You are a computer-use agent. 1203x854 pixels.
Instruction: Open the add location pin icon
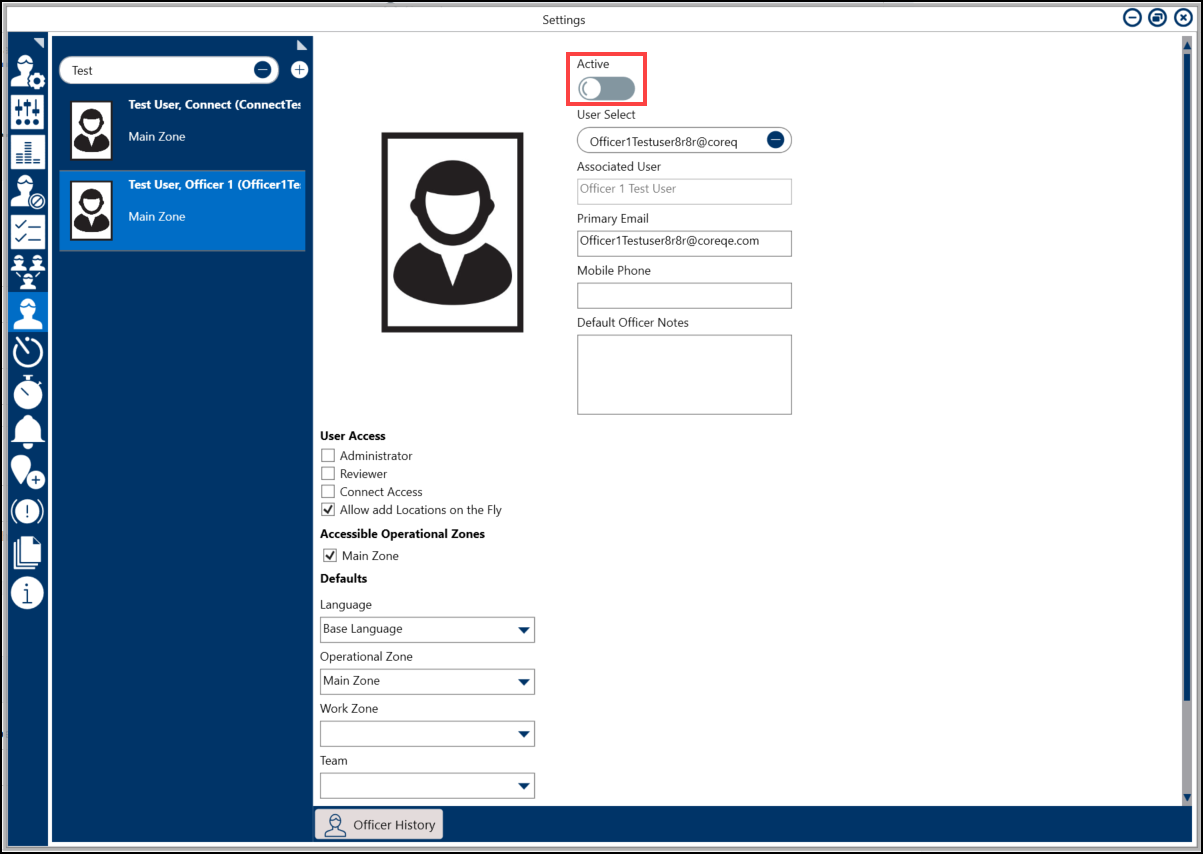(27, 471)
